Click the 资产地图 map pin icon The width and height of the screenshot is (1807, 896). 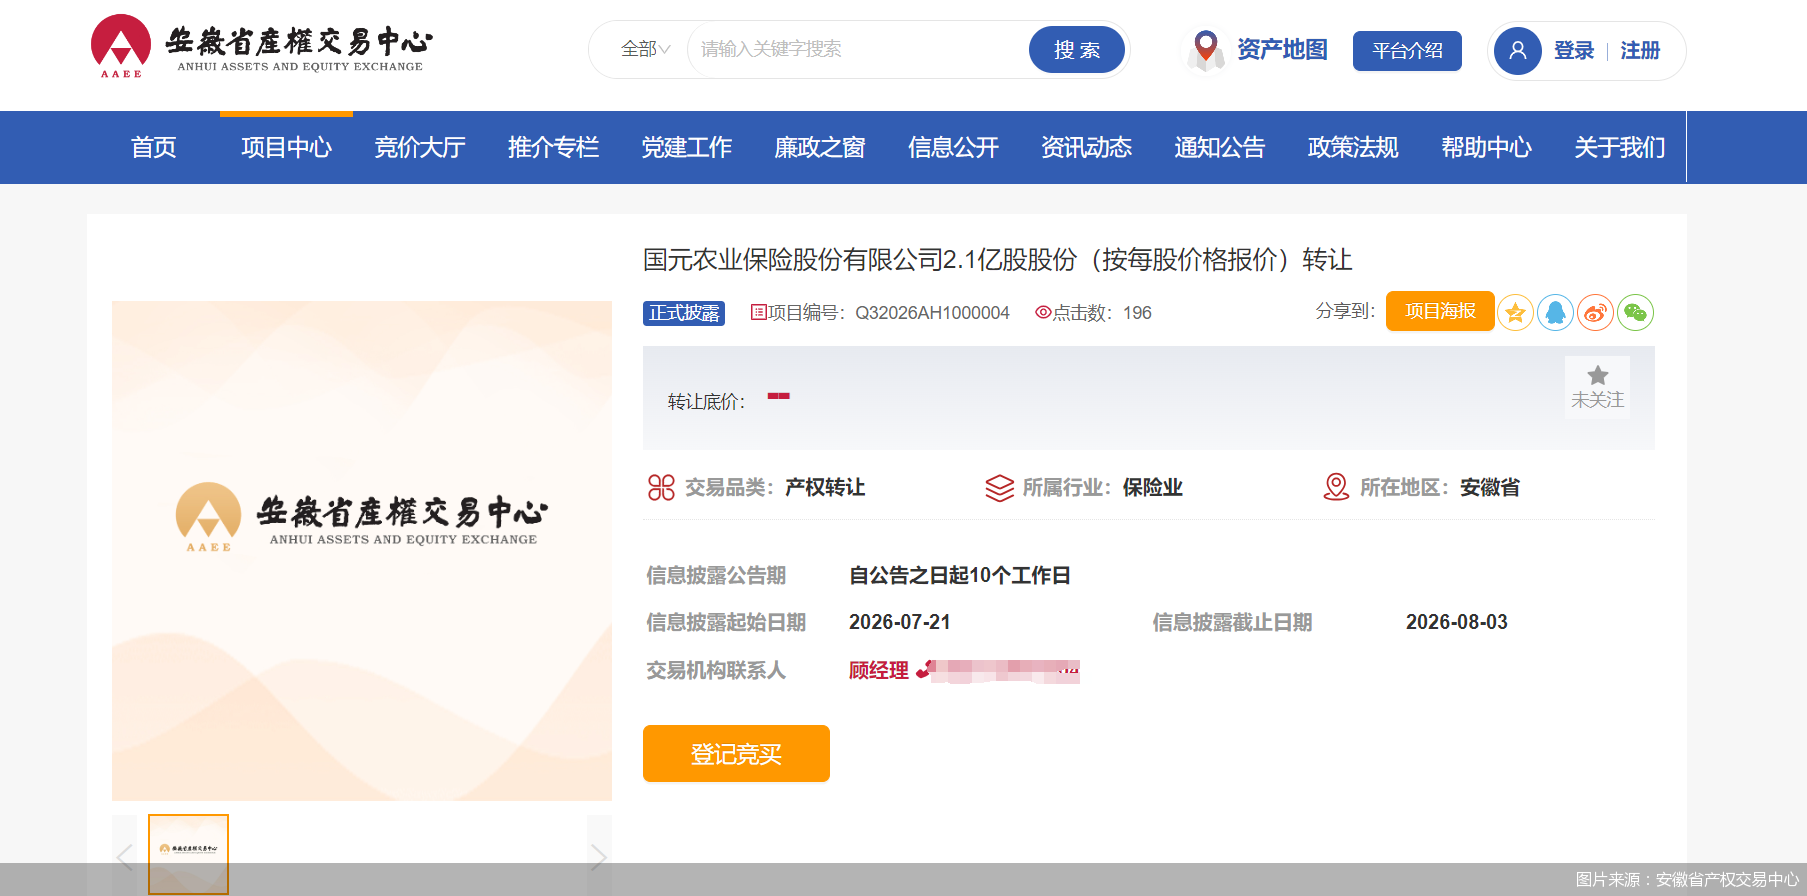pyautogui.click(x=1206, y=49)
